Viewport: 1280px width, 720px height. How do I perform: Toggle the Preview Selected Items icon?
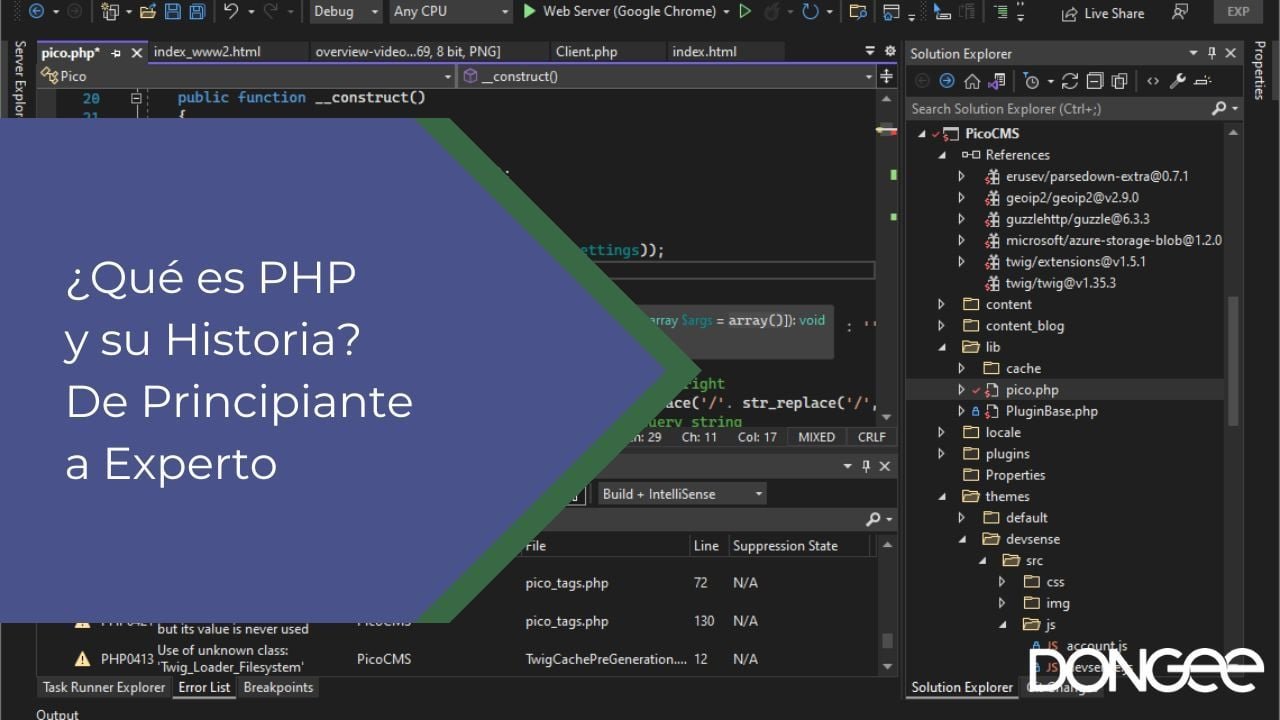coord(1203,81)
